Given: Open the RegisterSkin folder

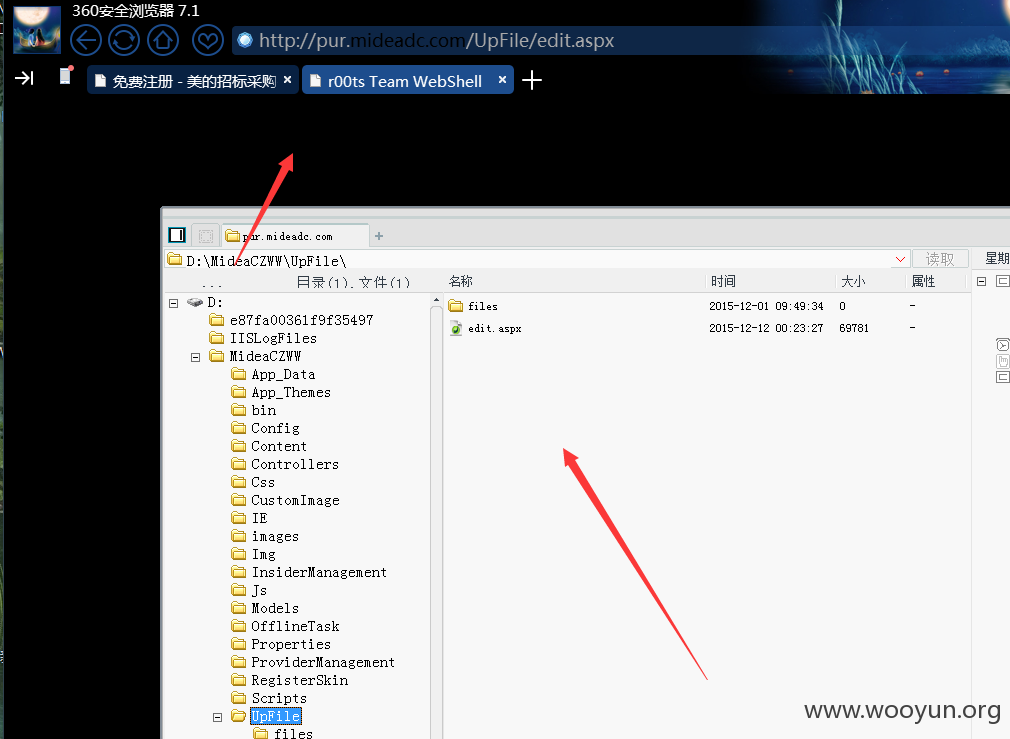Looking at the screenshot, I should coord(290,681).
